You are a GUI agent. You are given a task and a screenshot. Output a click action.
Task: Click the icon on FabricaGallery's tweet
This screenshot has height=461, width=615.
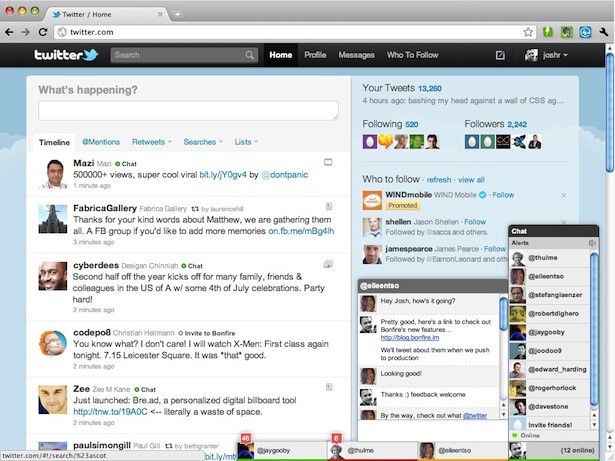(329, 206)
